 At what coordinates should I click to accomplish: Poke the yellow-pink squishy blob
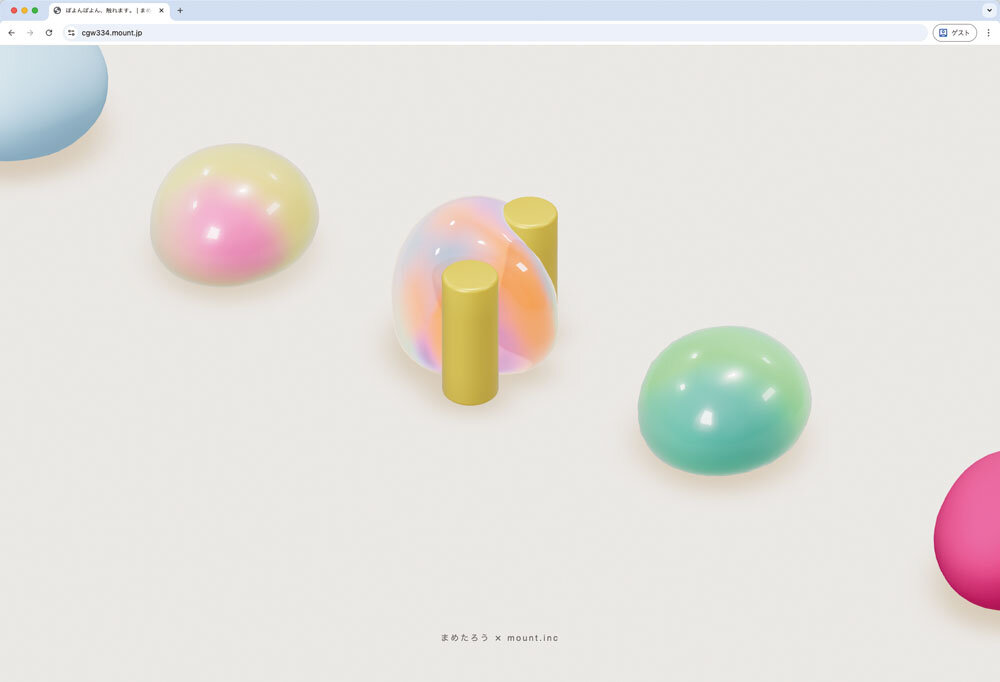coord(234,214)
